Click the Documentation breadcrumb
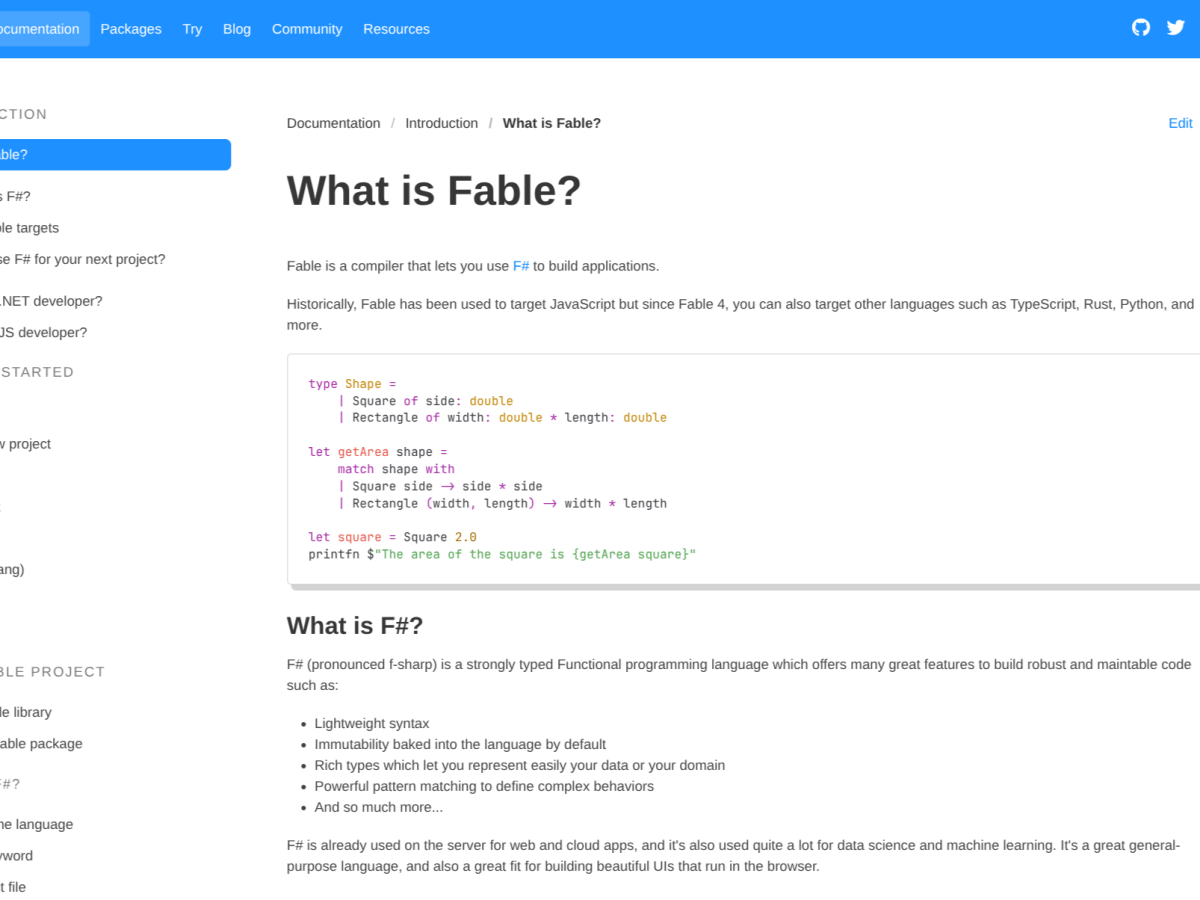The image size is (1200, 900). click(333, 123)
